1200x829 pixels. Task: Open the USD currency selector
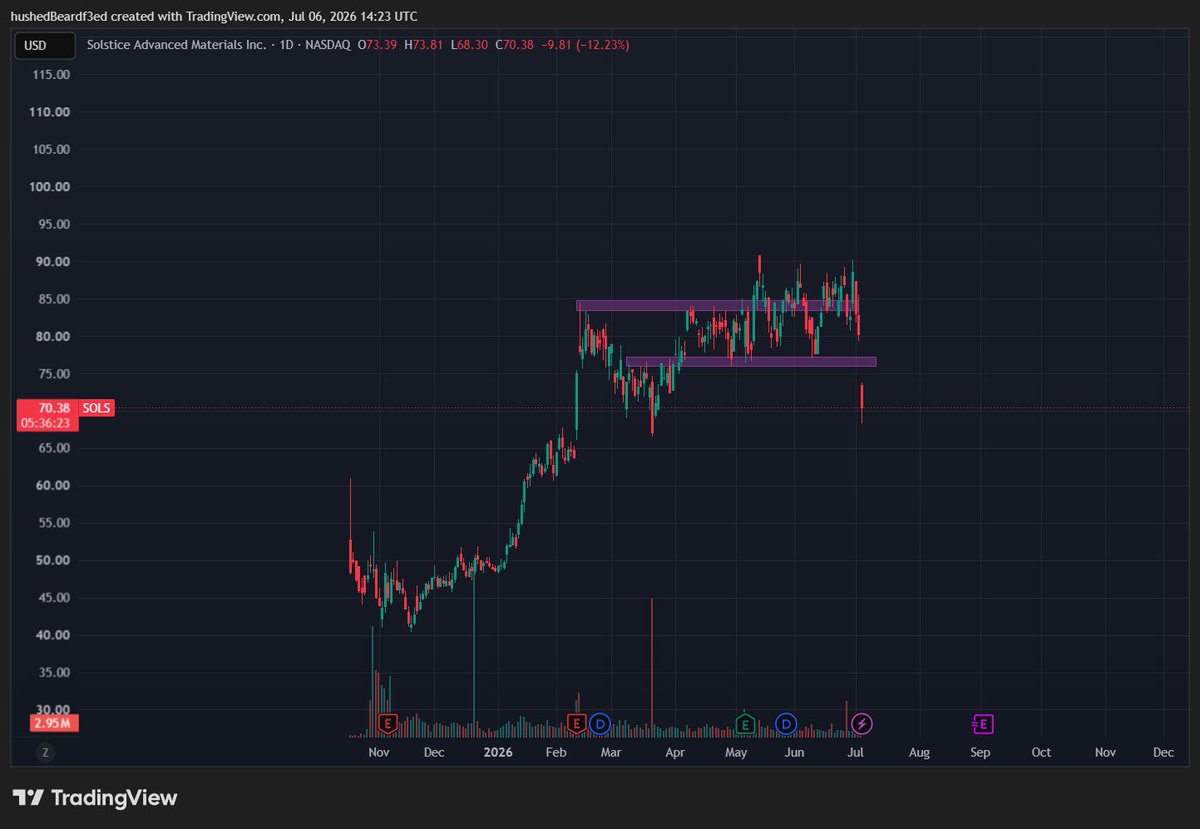[46, 45]
